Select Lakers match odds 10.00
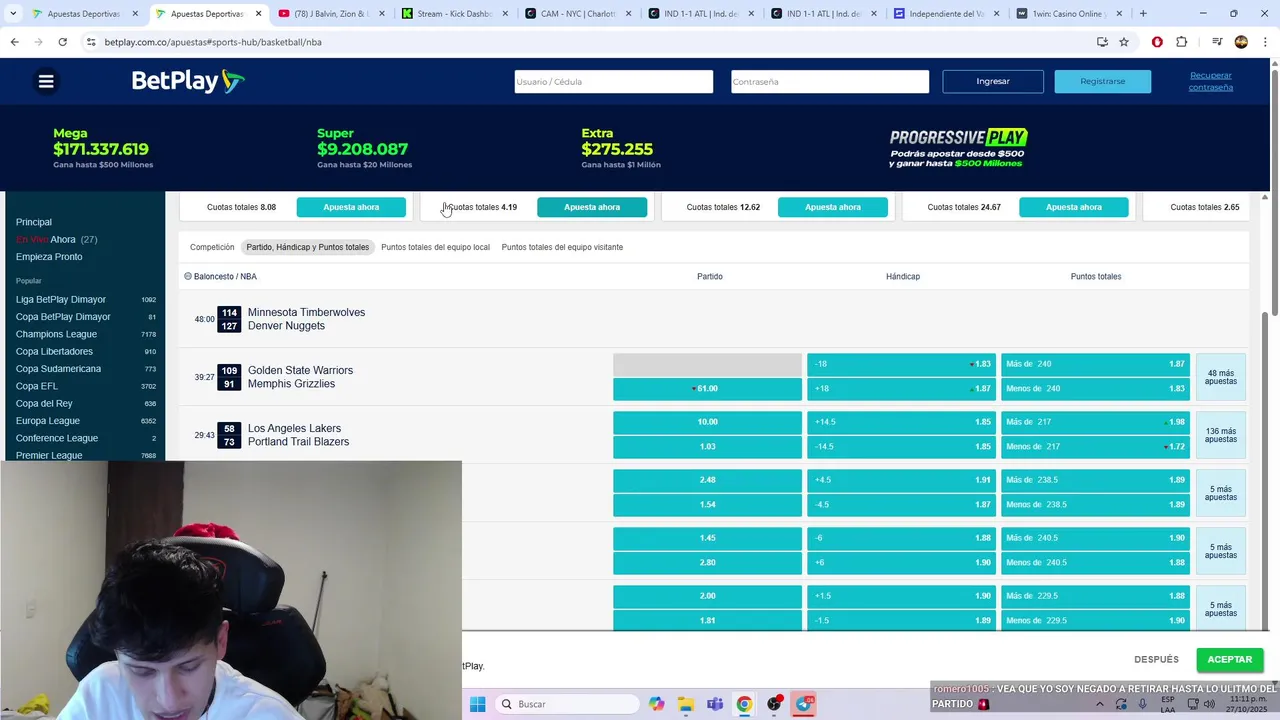The width and height of the screenshot is (1280, 720). (707, 422)
